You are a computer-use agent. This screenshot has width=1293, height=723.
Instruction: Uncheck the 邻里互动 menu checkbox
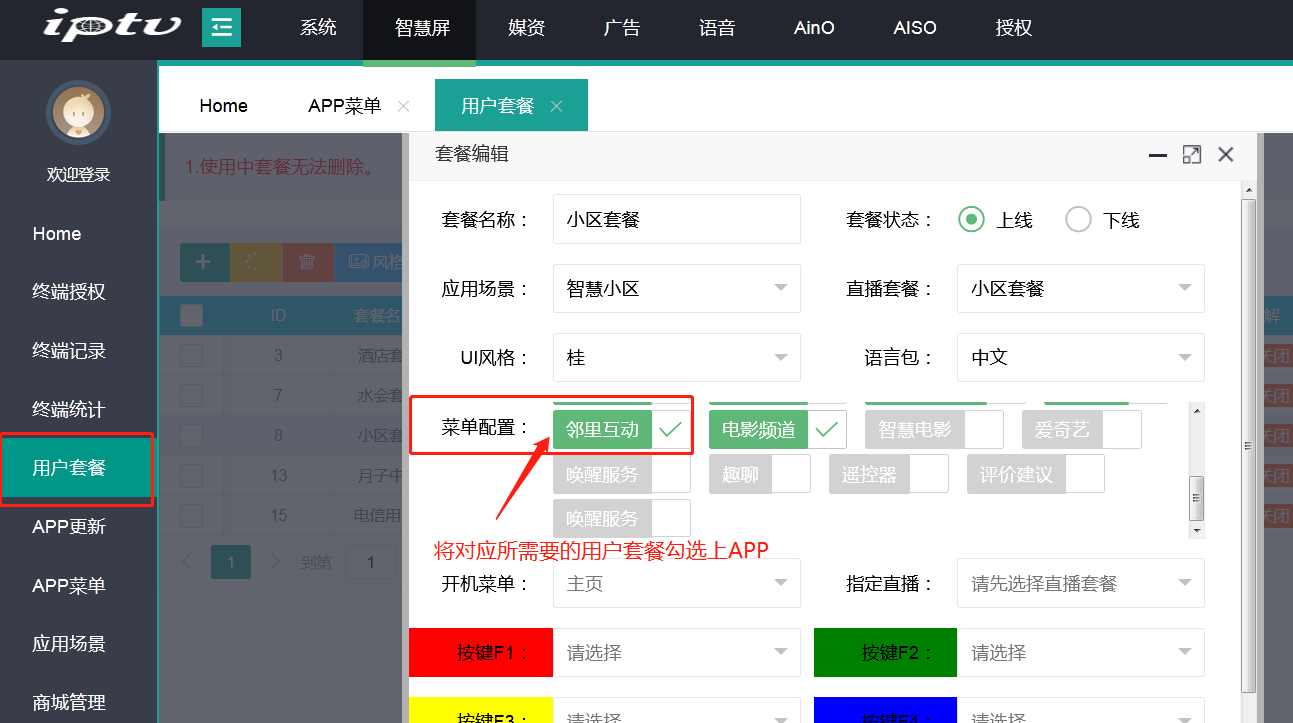pyautogui.click(x=670, y=430)
